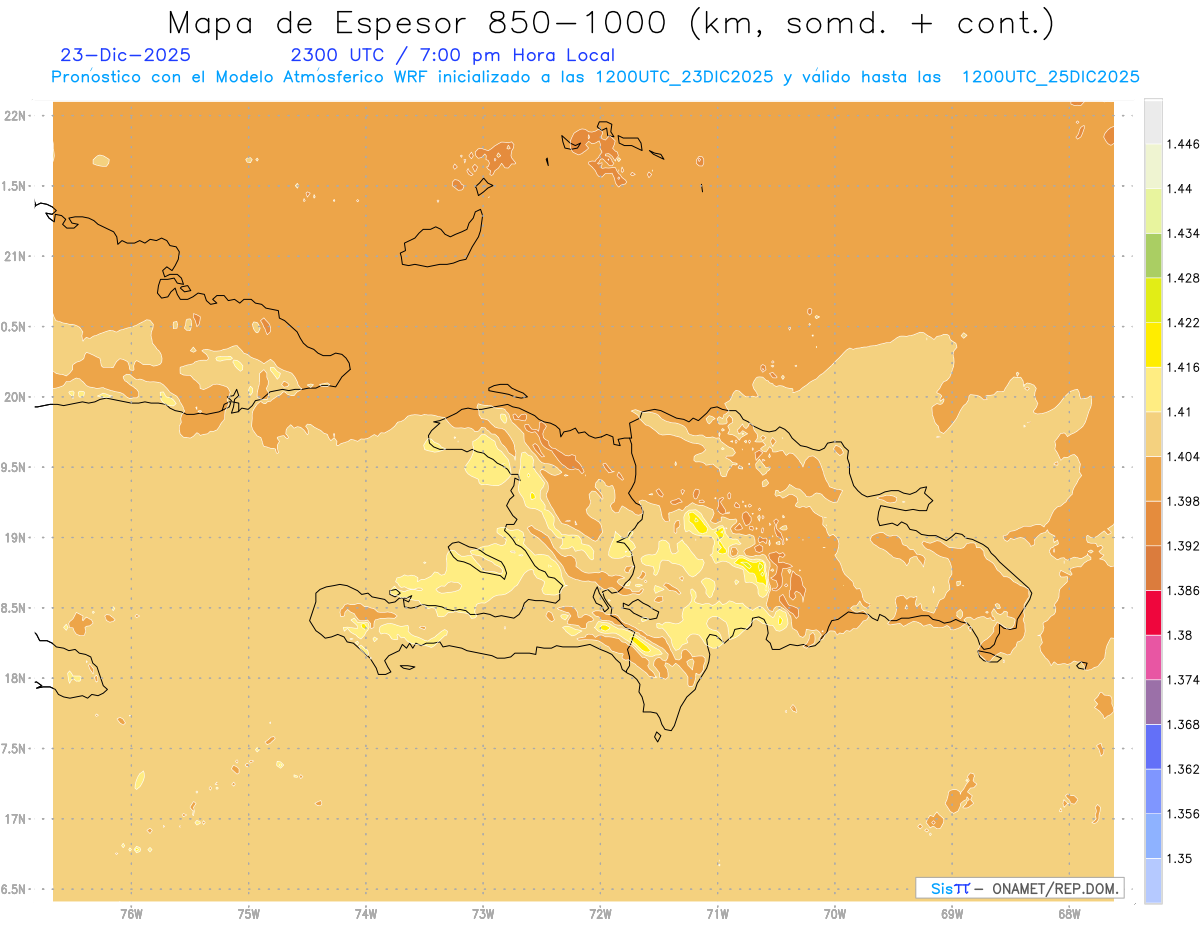
Task: Click the legend value '1.404'
Action: tap(1183, 456)
